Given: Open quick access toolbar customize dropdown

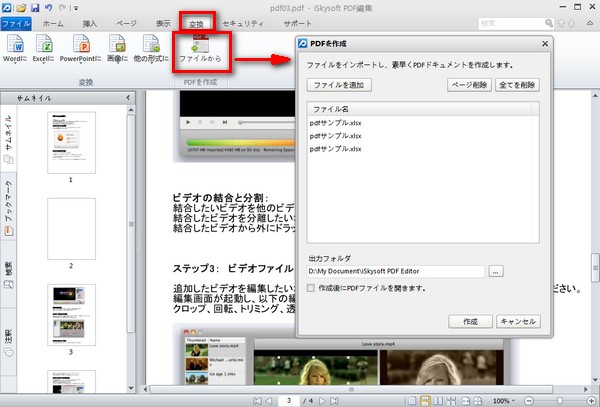Looking at the screenshot, I should [x=76, y=8].
